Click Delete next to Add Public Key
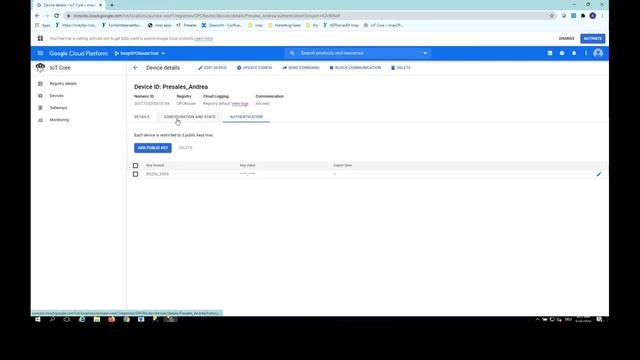The image size is (640, 360). (x=185, y=148)
